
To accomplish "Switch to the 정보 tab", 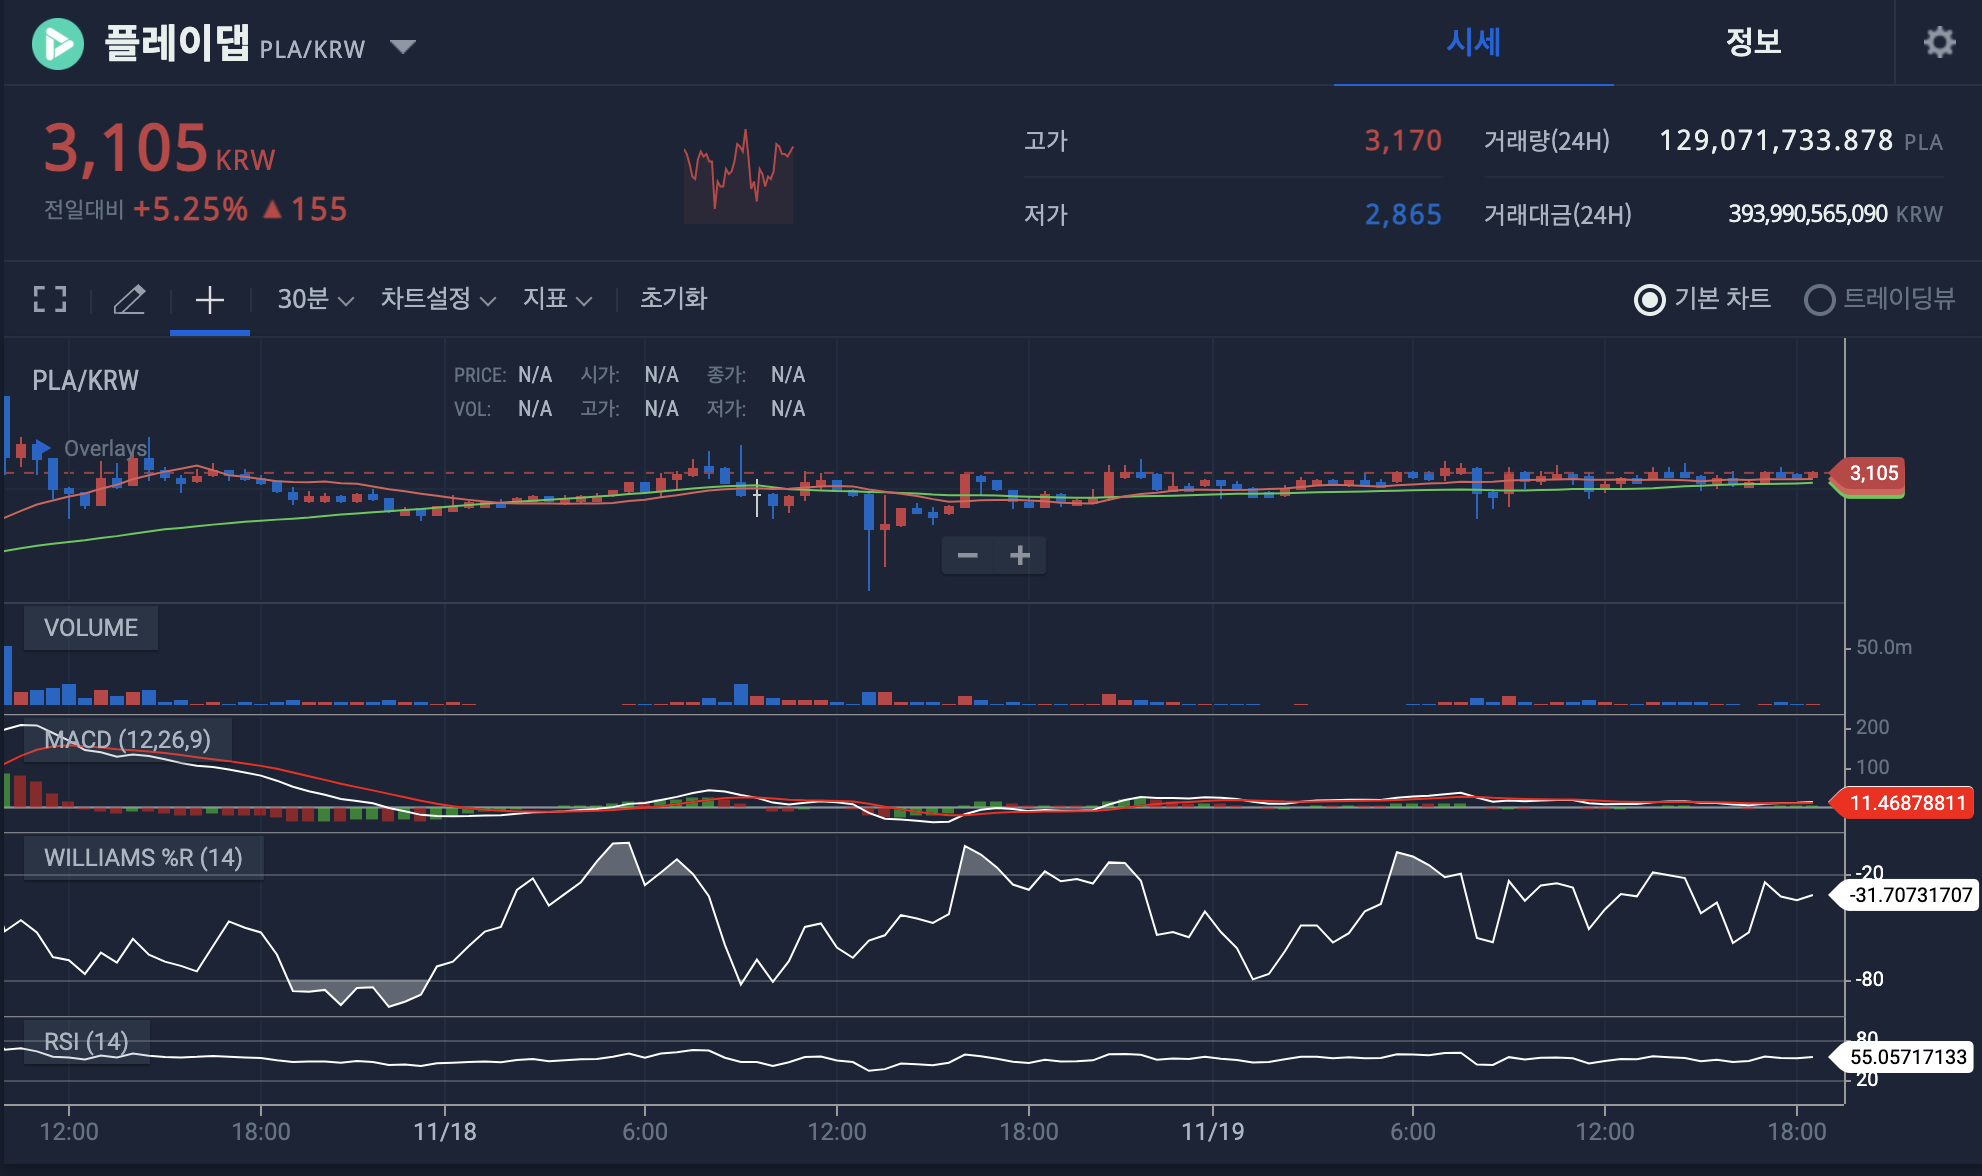I will tap(1753, 42).
